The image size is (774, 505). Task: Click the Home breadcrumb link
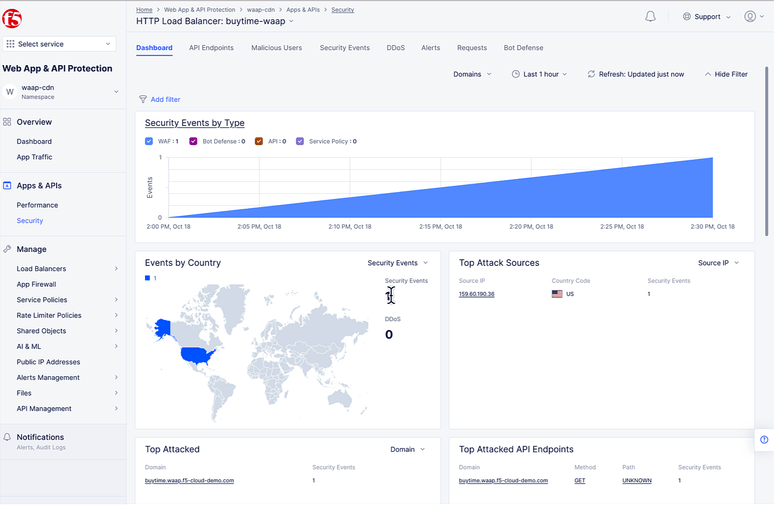click(x=144, y=10)
